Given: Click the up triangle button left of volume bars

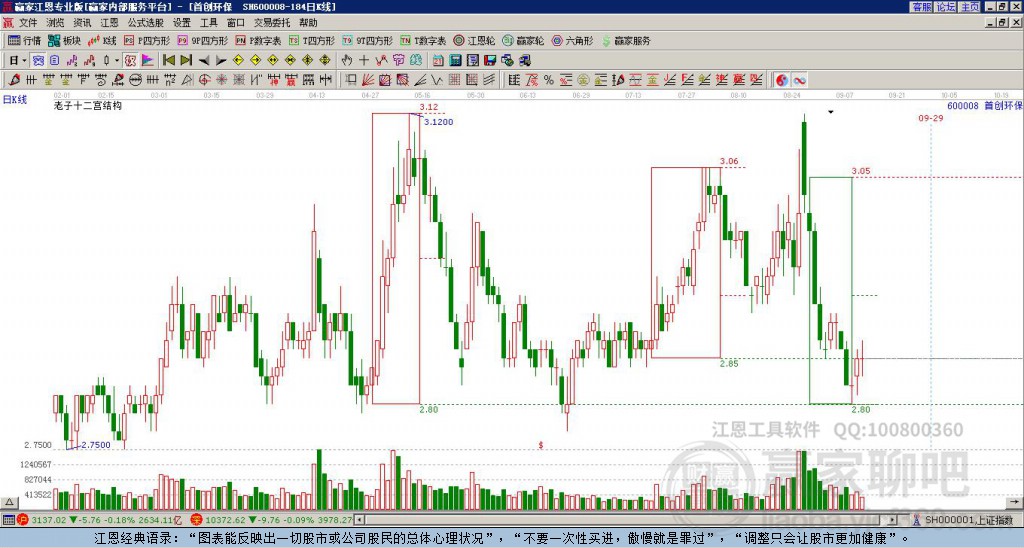Looking at the screenshot, I should click(x=9, y=502).
